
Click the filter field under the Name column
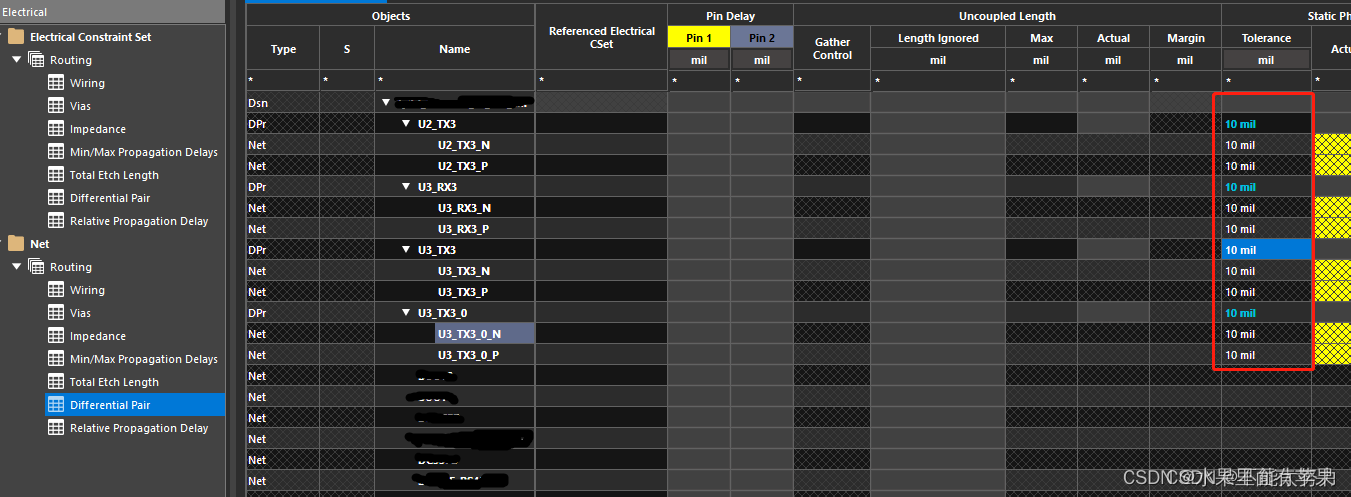point(454,80)
